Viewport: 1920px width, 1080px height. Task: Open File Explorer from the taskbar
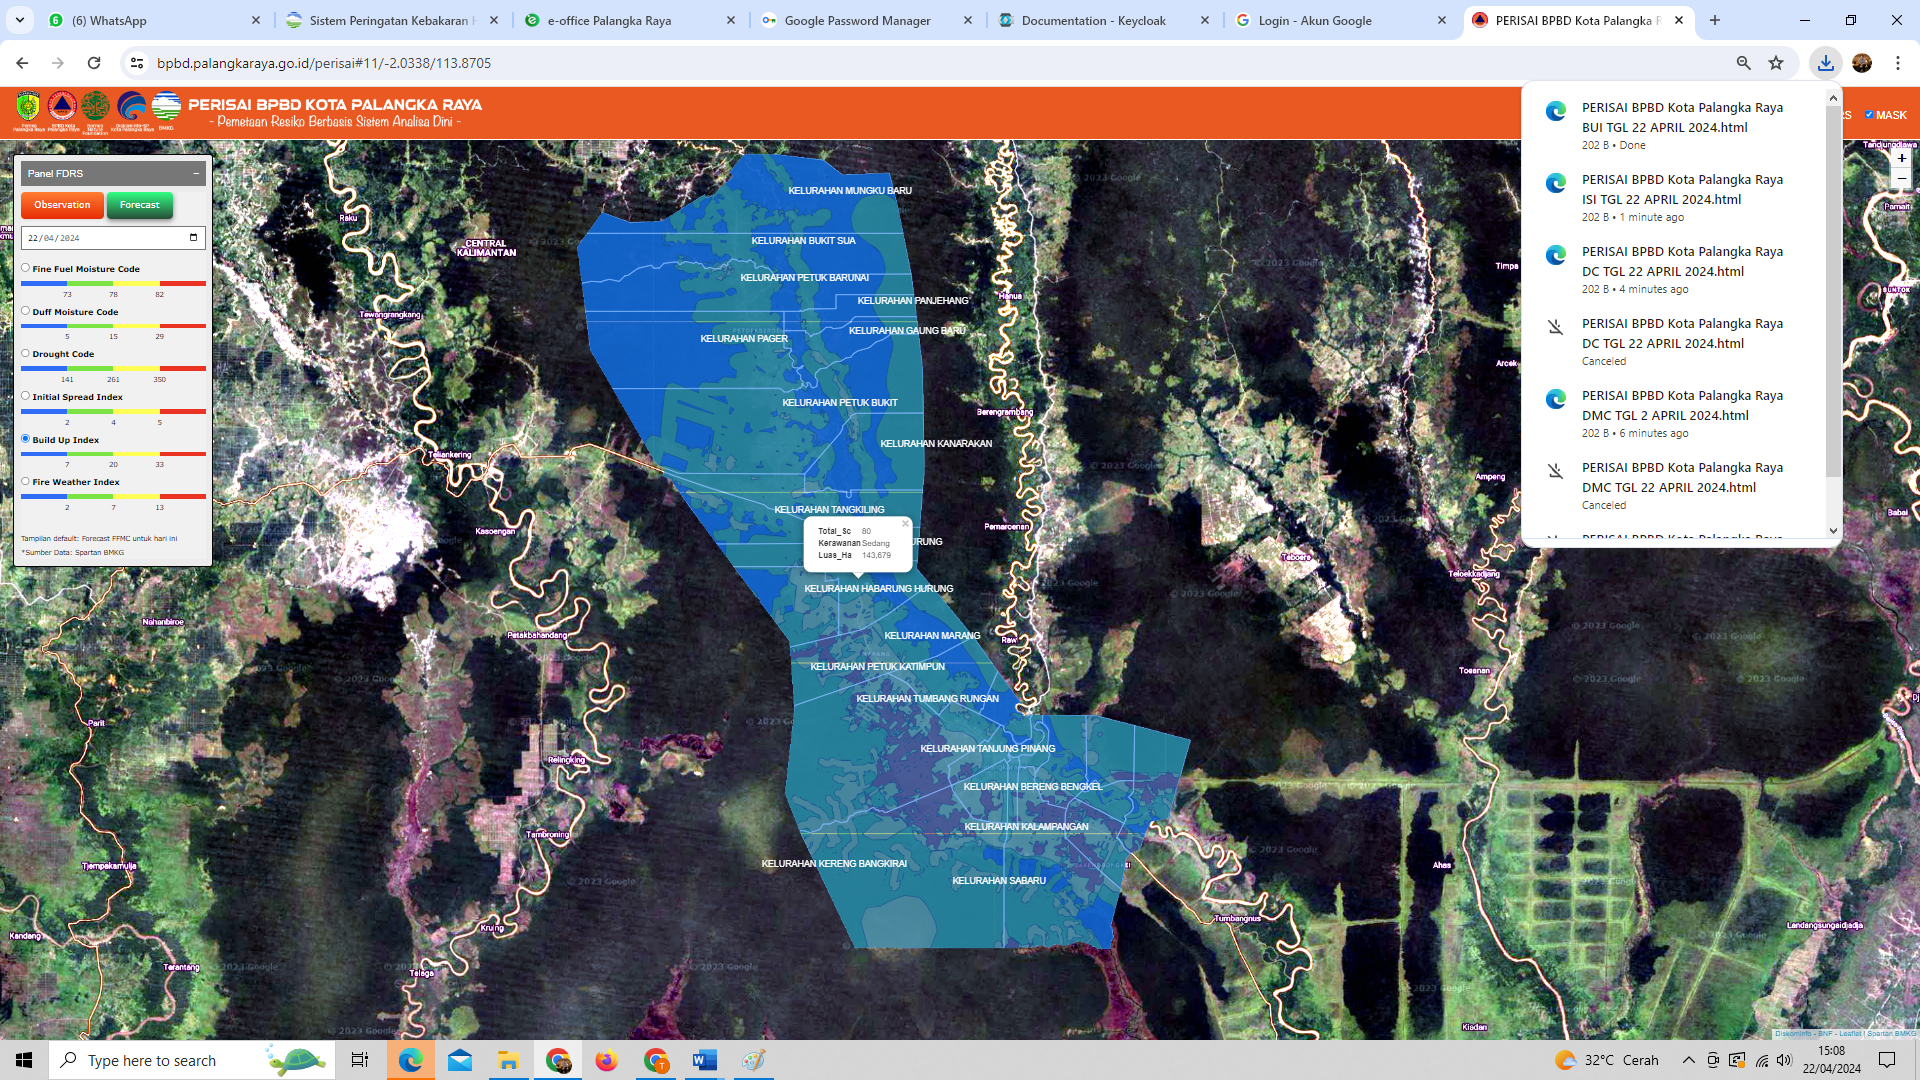[x=508, y=1060]
